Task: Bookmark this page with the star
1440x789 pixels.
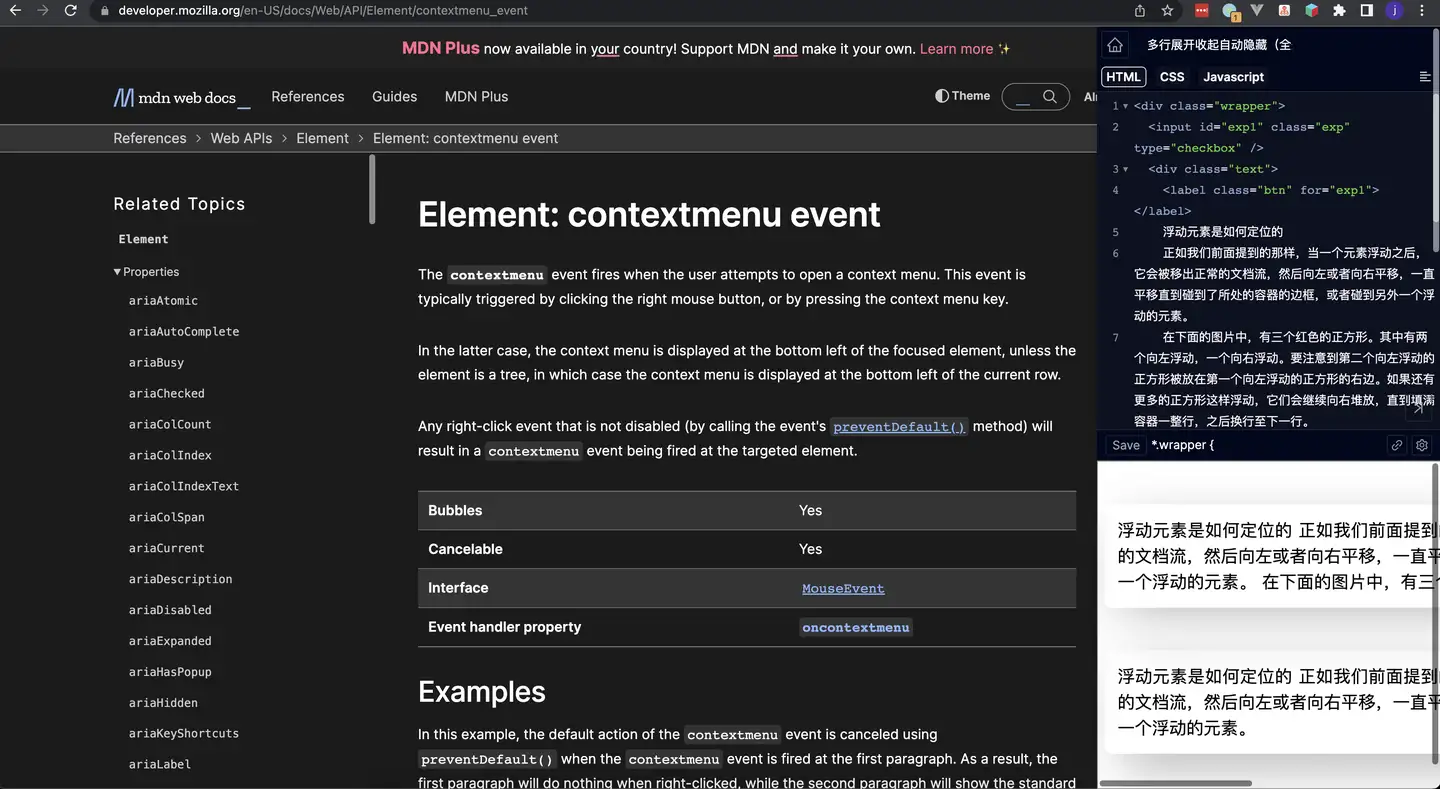Action: (1167, 10)
